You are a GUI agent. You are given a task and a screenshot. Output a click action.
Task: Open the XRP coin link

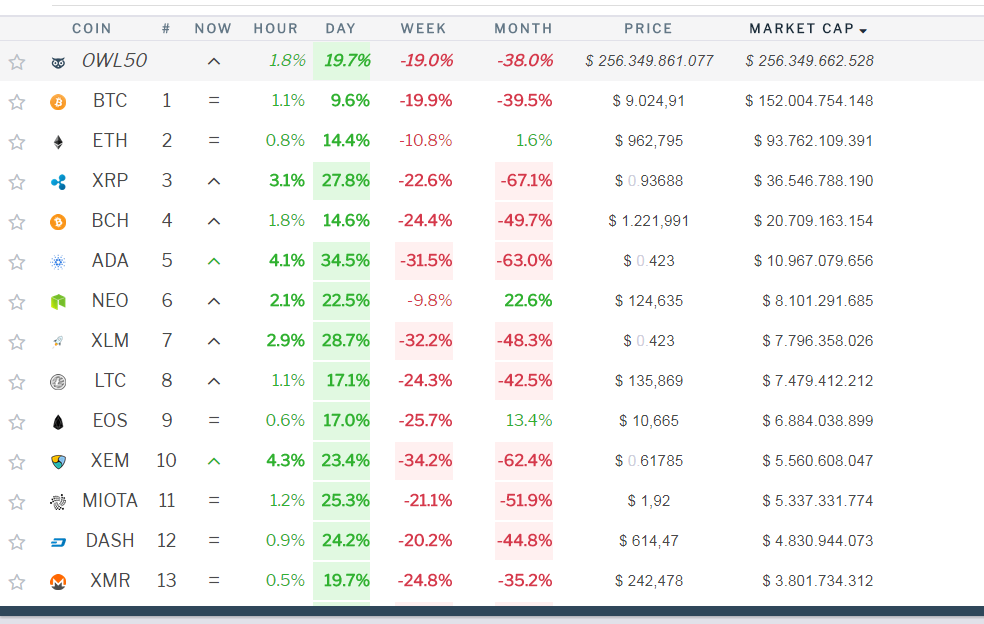point(110,181)
